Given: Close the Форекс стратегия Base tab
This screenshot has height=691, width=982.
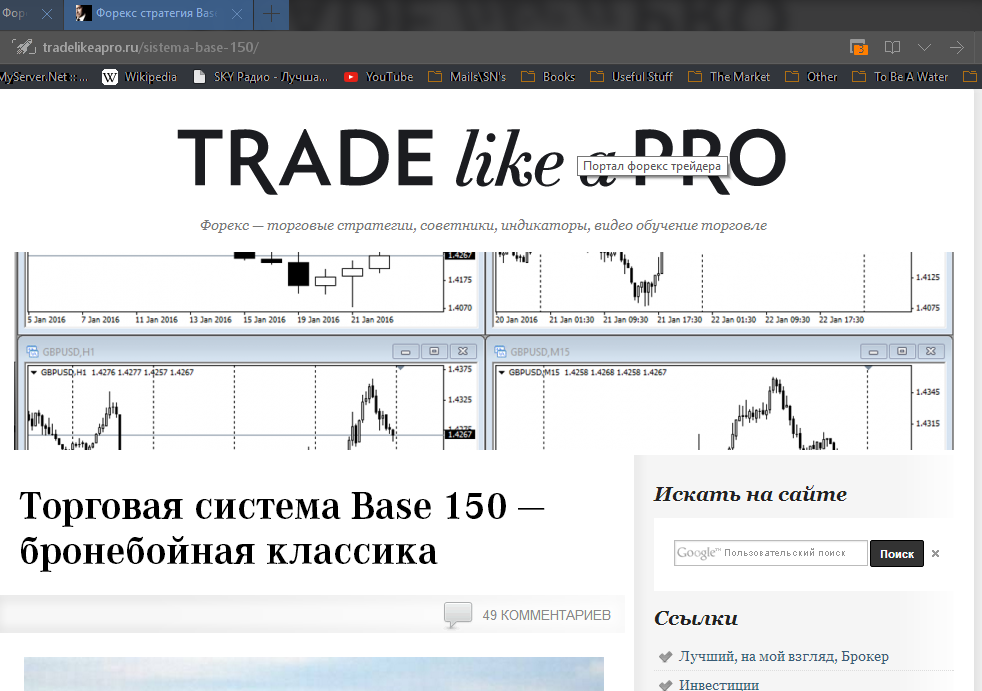Looking at the screenshot, I should (237, 14).
